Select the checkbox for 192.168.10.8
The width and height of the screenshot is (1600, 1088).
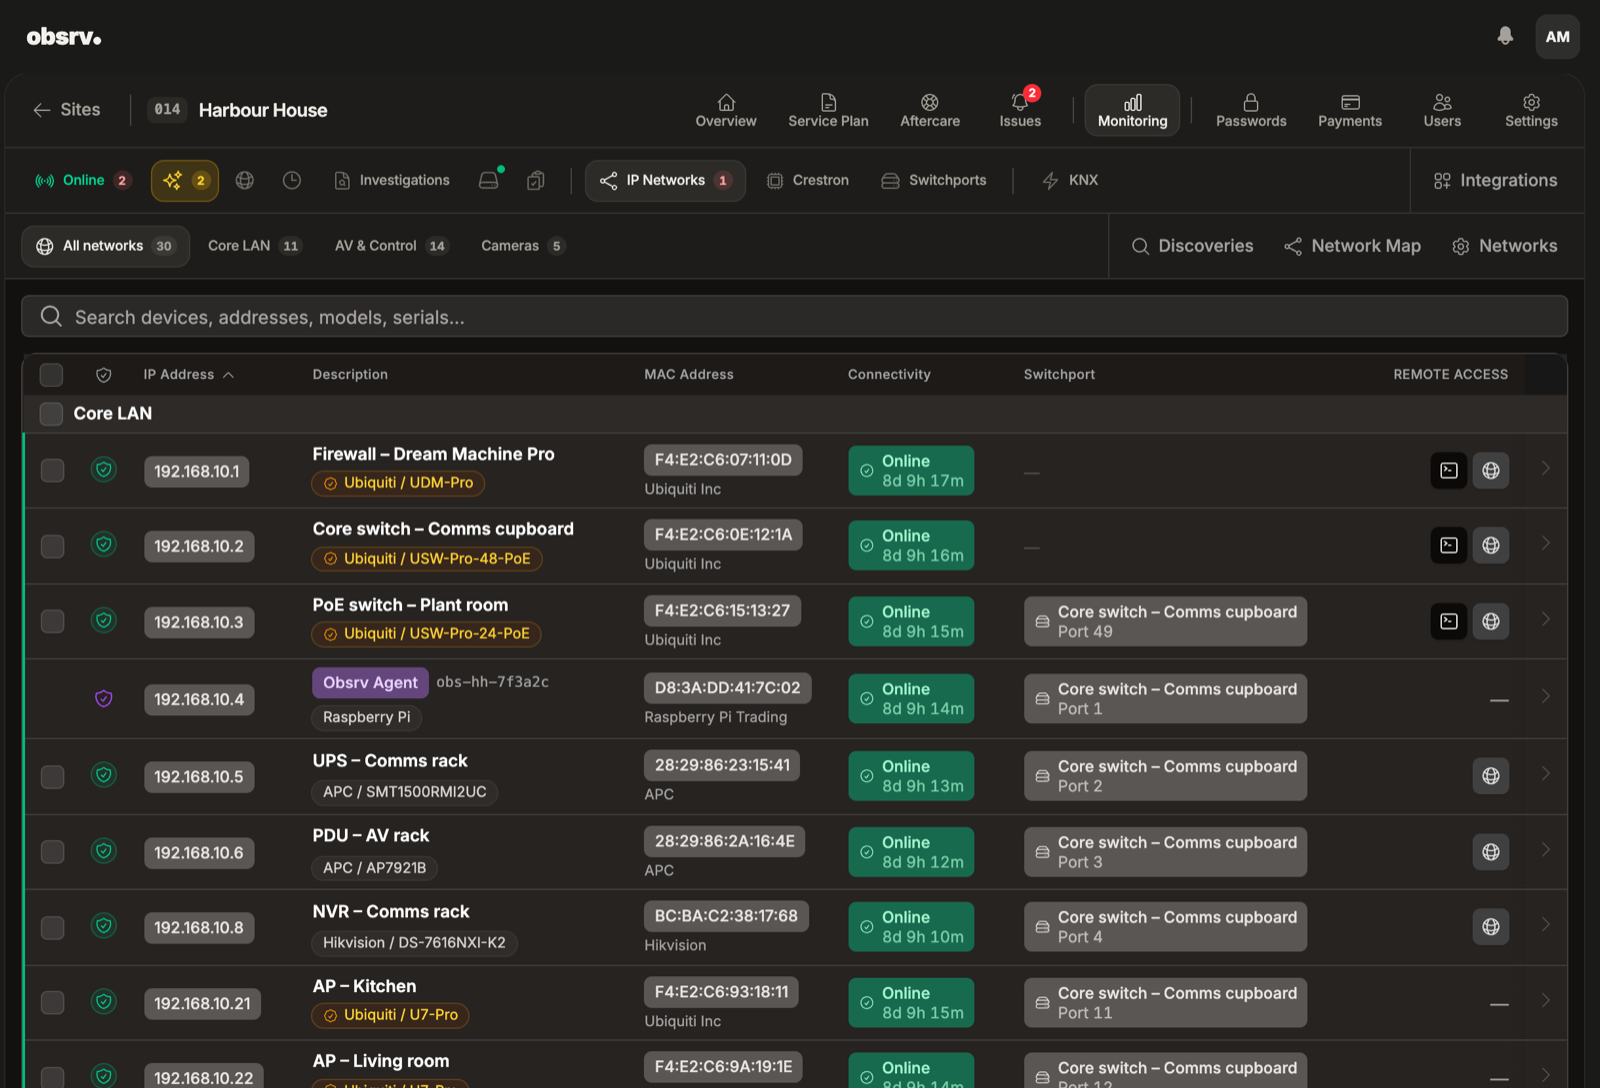(x=52, y=928)
